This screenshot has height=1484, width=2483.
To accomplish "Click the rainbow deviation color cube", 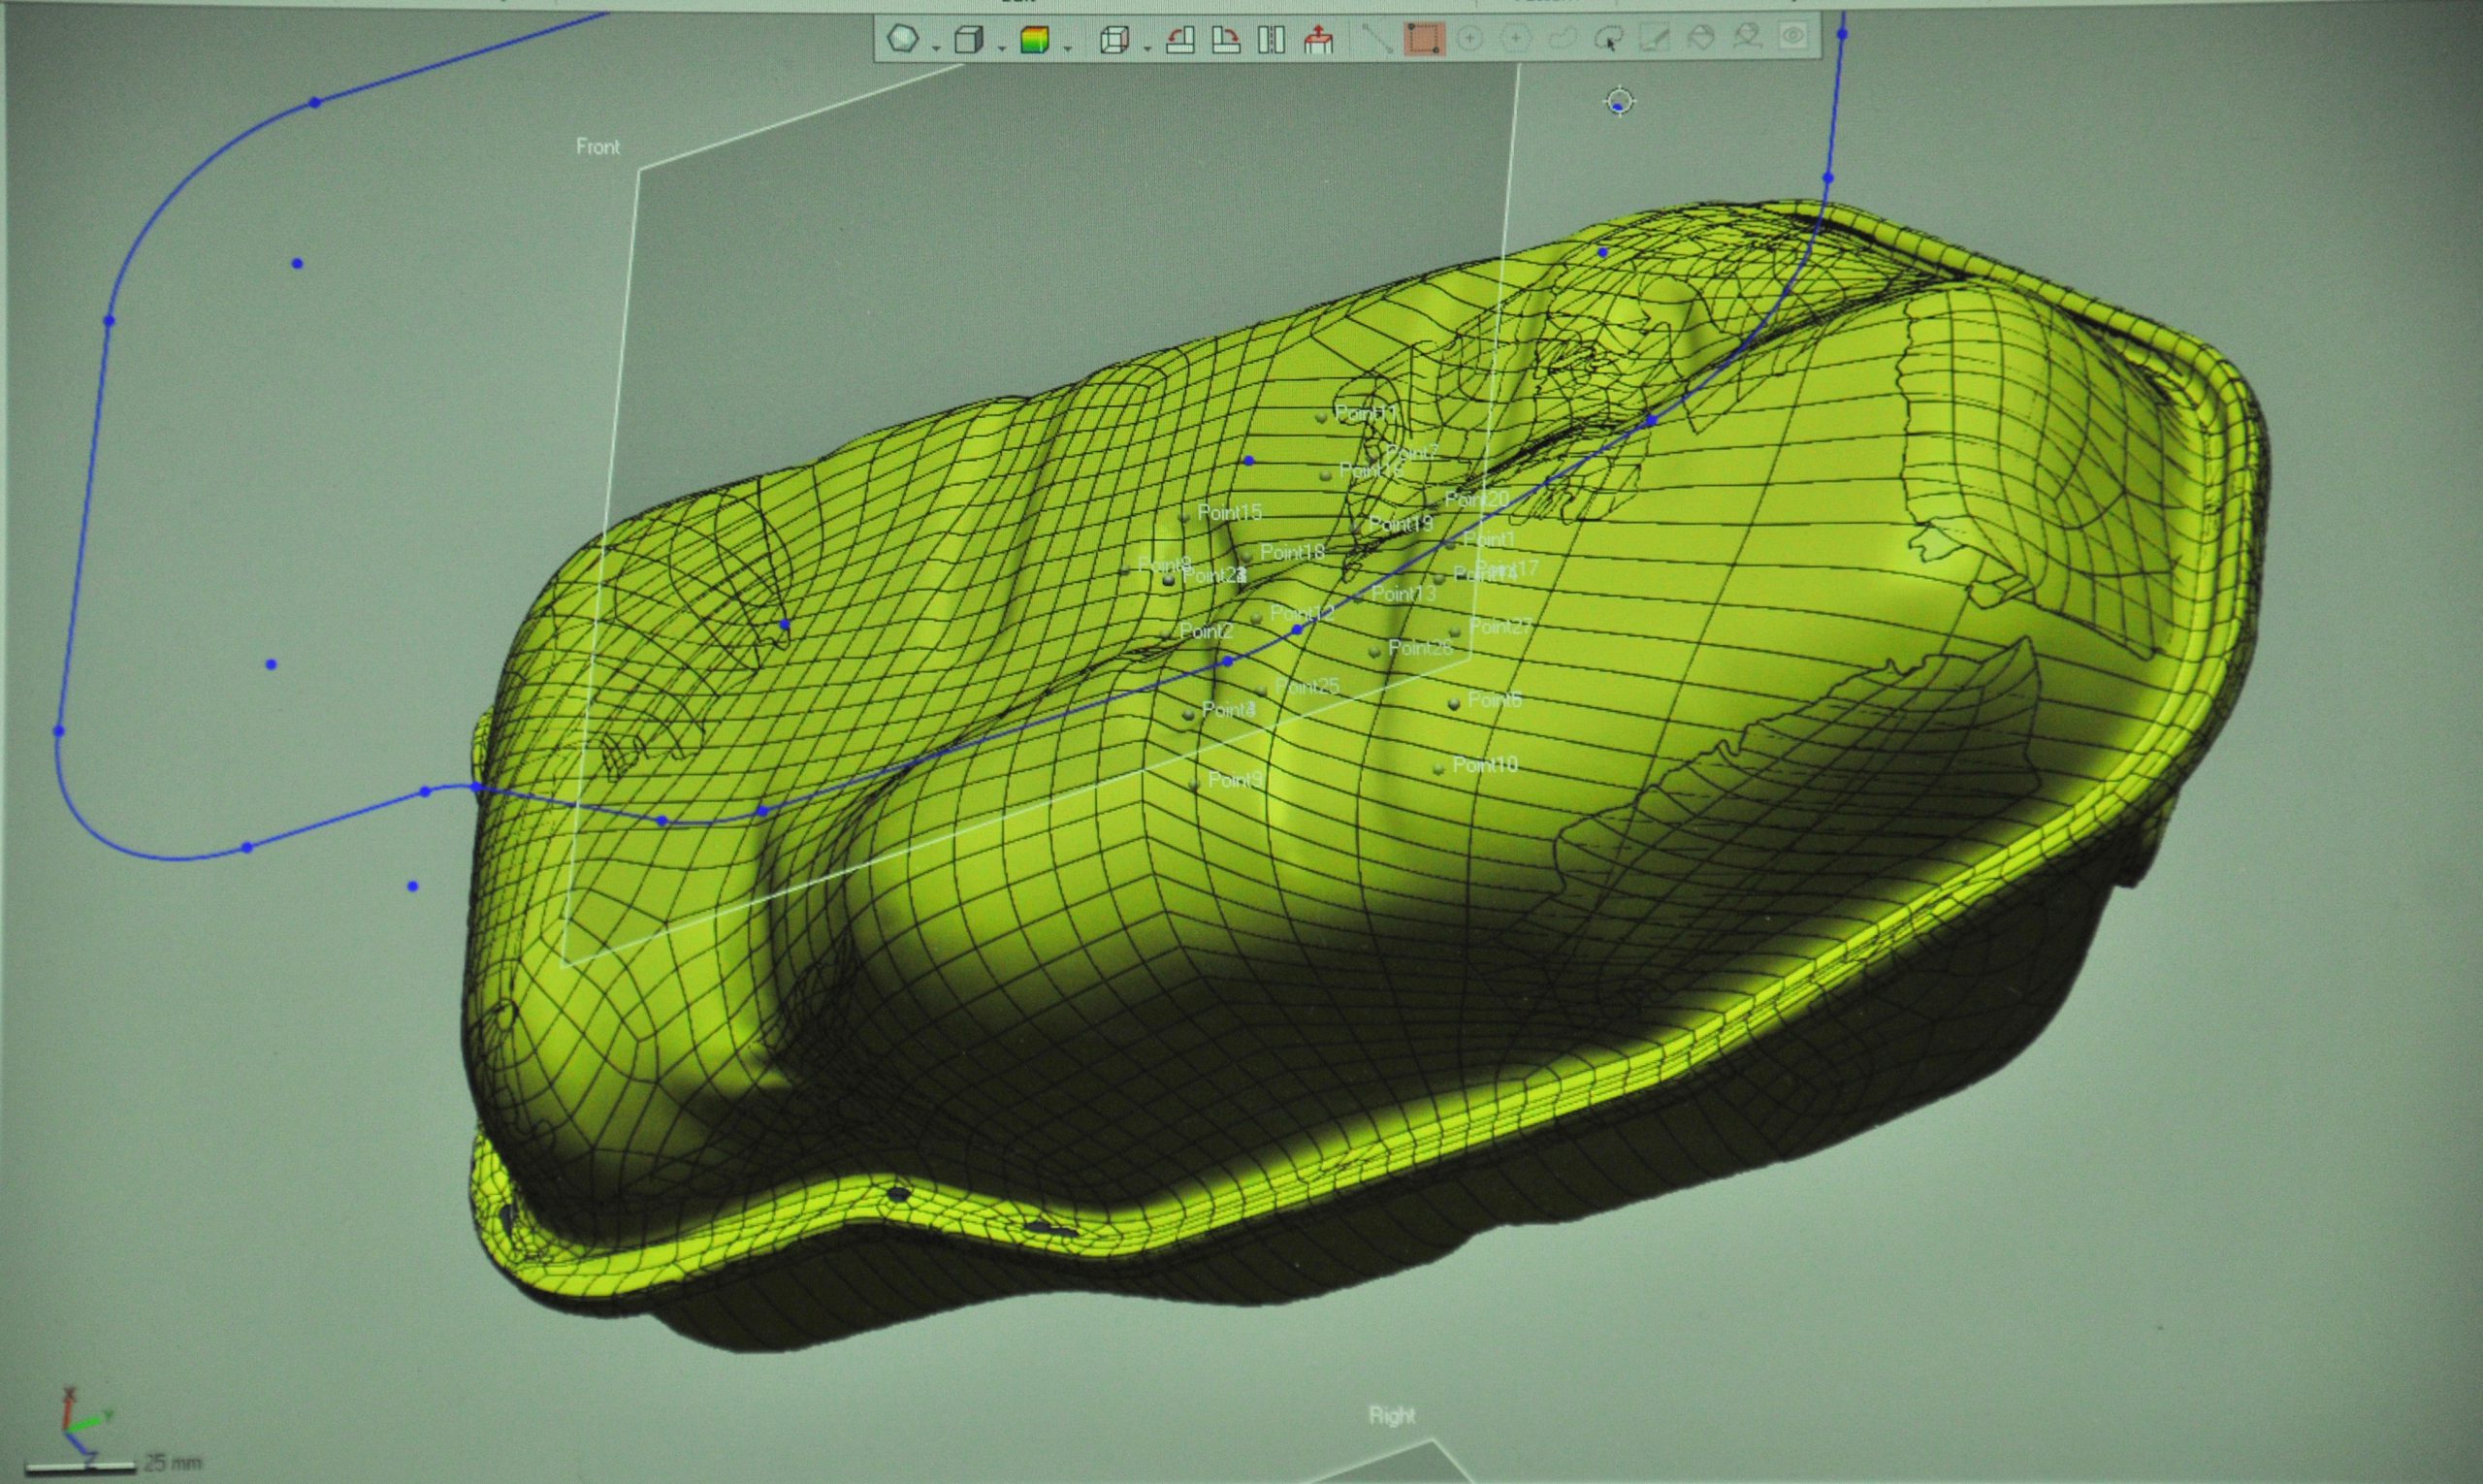I will click(x=1034, y=40).
